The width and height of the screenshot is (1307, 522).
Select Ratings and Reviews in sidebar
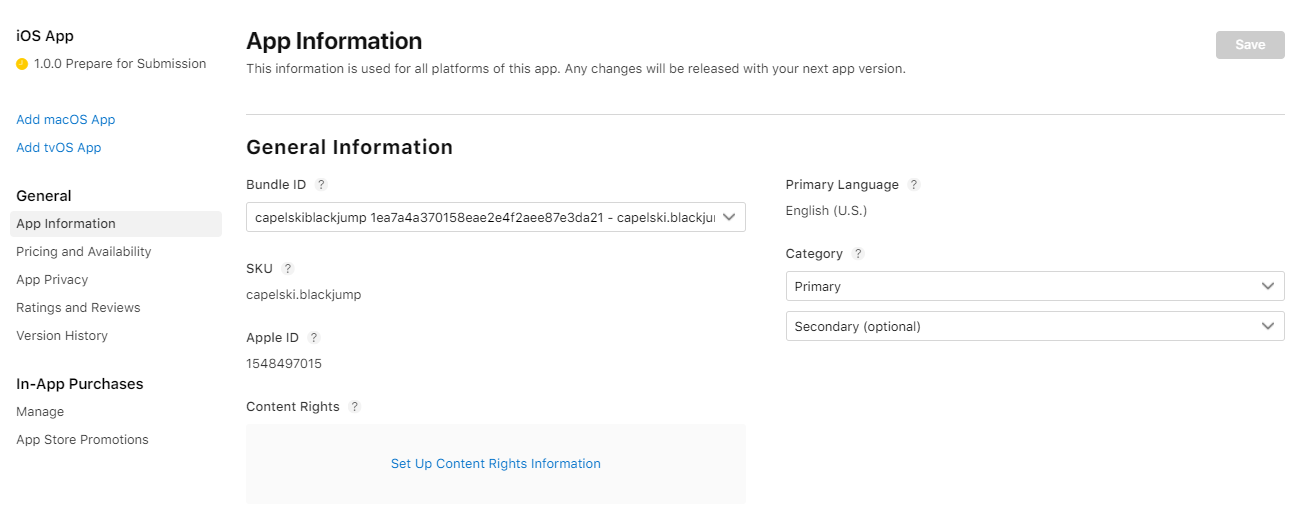click(x=78, y=308)
